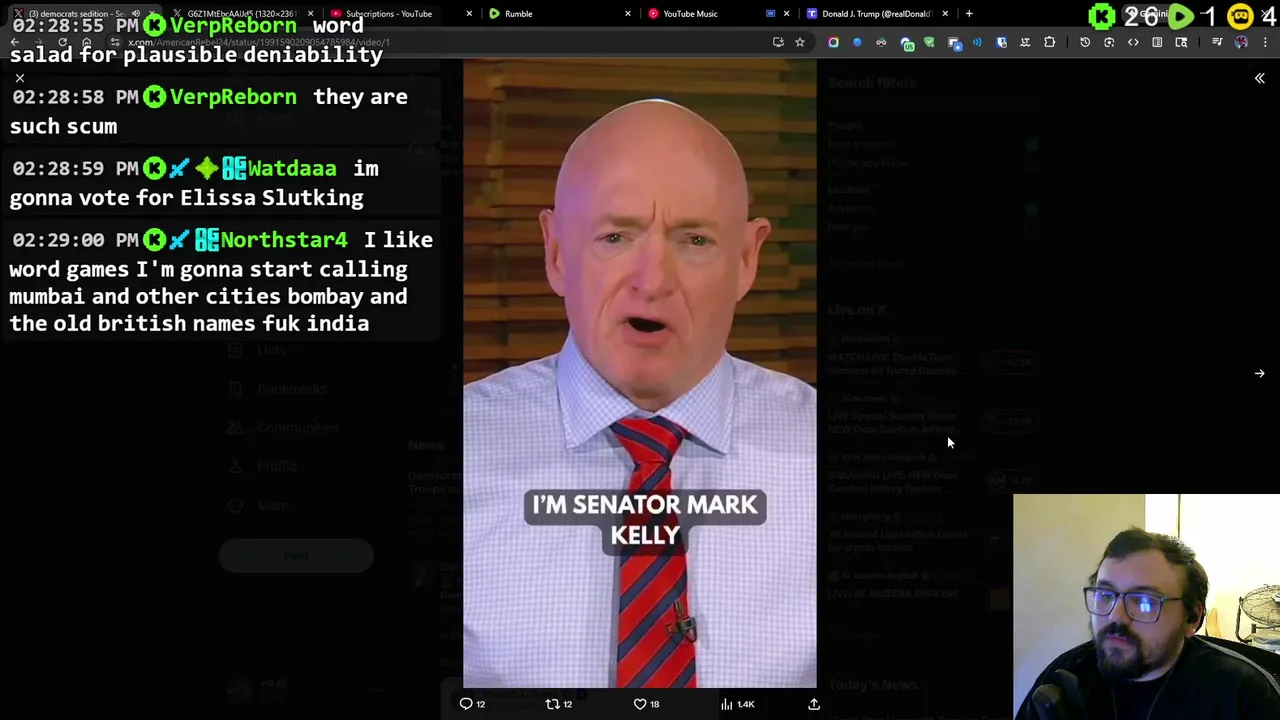Screen dimensions: 1280x720
Task: Bookmark the page with the star icon
Action: 800,42
